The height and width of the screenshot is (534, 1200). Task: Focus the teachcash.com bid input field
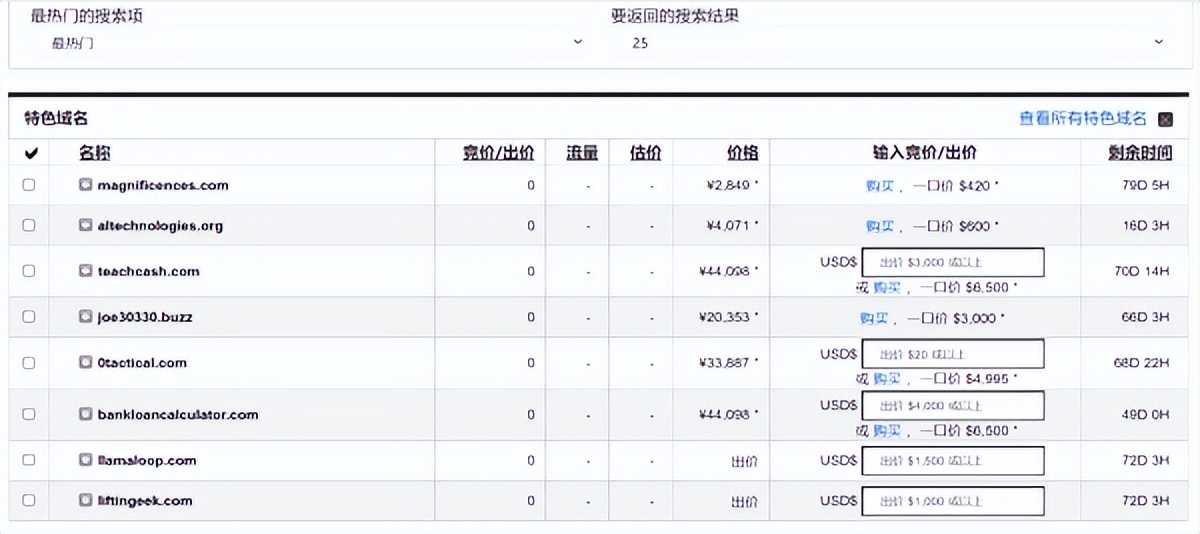coord(953,263)
